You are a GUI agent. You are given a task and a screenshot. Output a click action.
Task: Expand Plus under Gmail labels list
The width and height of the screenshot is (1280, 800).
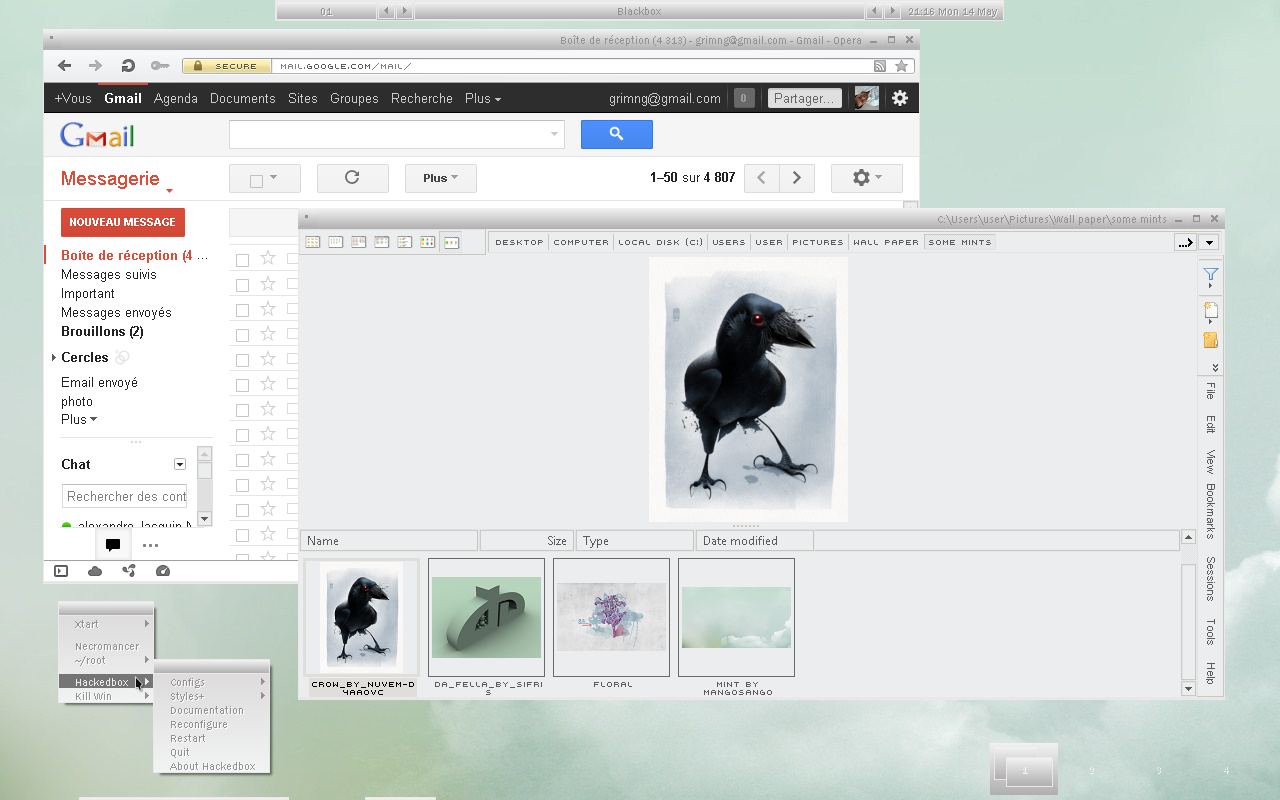(79, 419)
